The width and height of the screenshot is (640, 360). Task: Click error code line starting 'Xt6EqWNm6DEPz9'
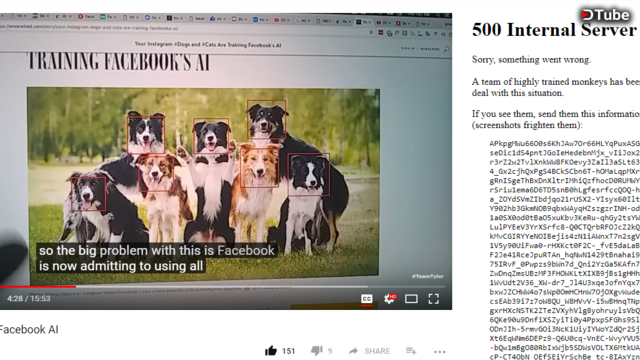(564, 338)
